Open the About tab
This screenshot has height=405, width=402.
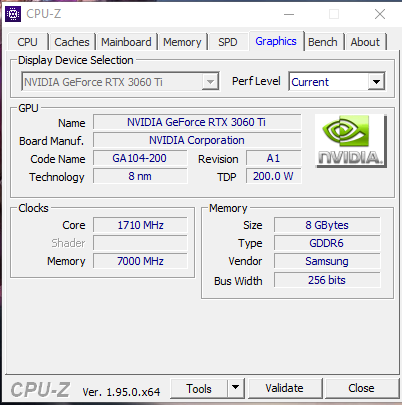365,42
